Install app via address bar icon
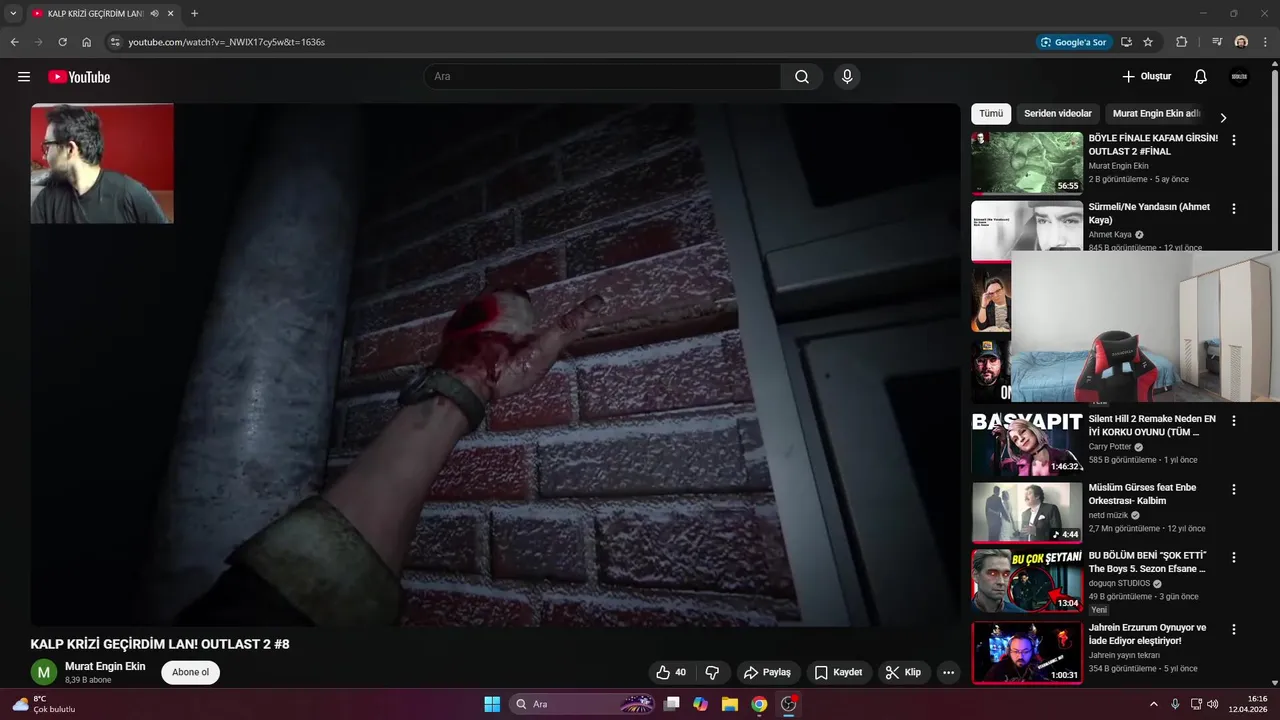 click(1126, 42)
